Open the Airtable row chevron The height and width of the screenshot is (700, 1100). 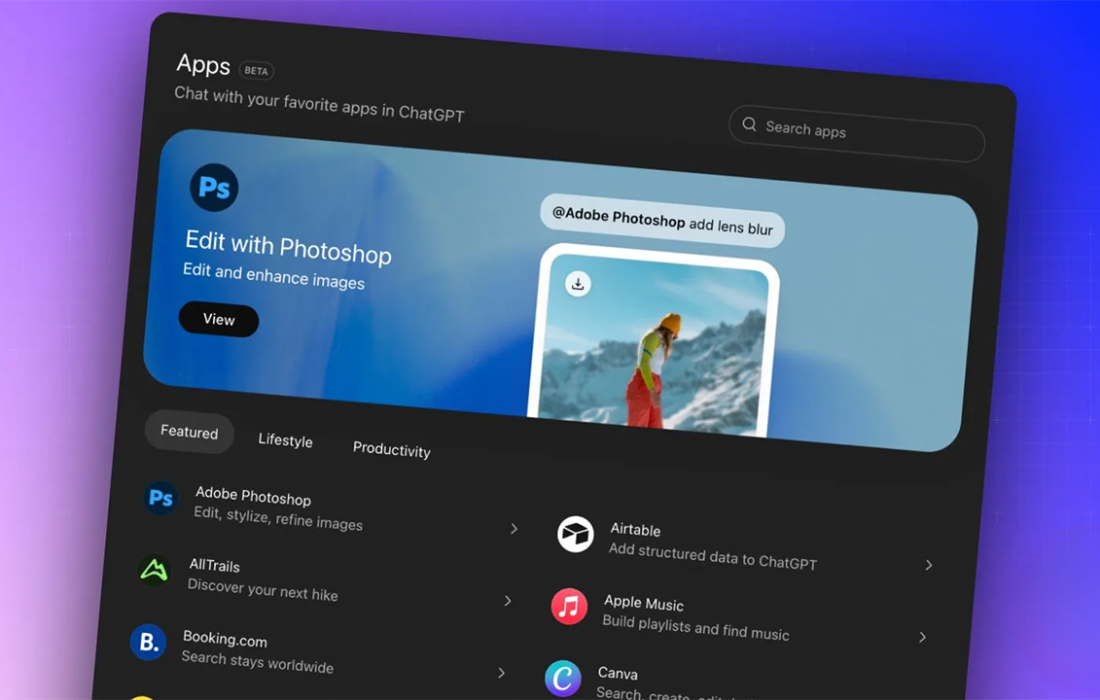[929, 564]
